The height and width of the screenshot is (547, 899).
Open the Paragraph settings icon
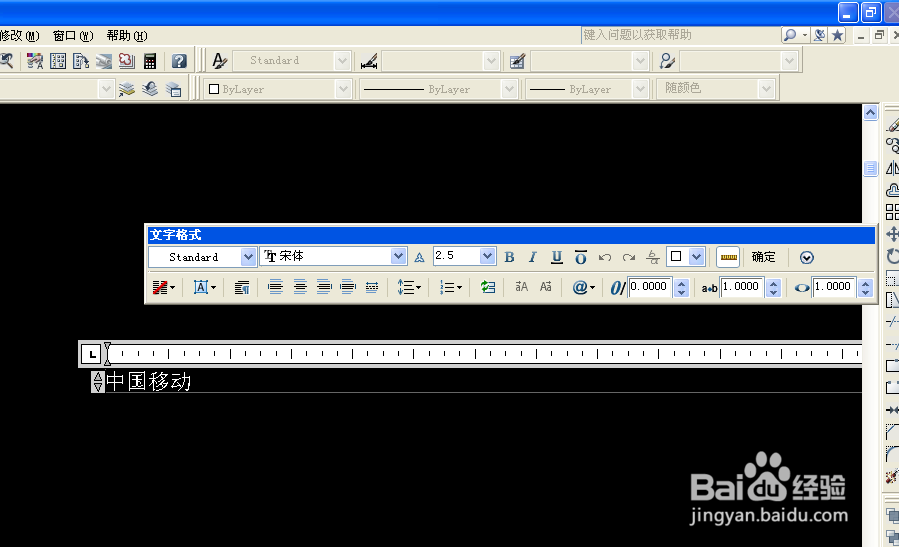click(242, 287)
